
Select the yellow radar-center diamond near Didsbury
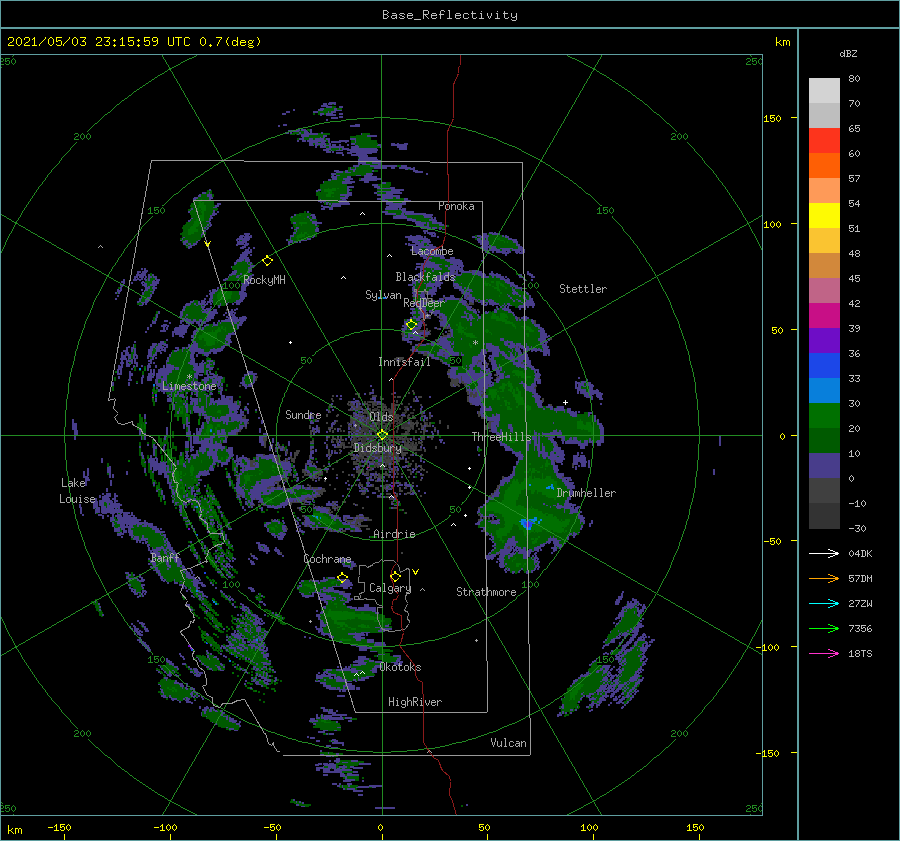382,435
